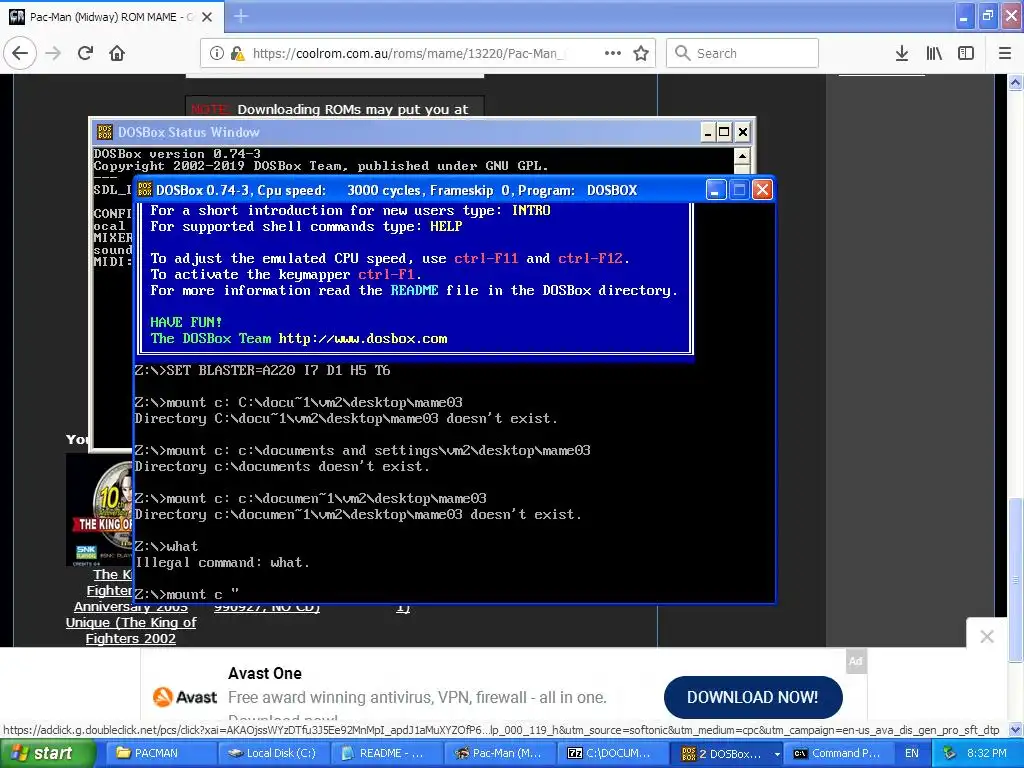
Task: Minimize the DOSBox 0.74-3 window
Action: click(x=716, y=190)
